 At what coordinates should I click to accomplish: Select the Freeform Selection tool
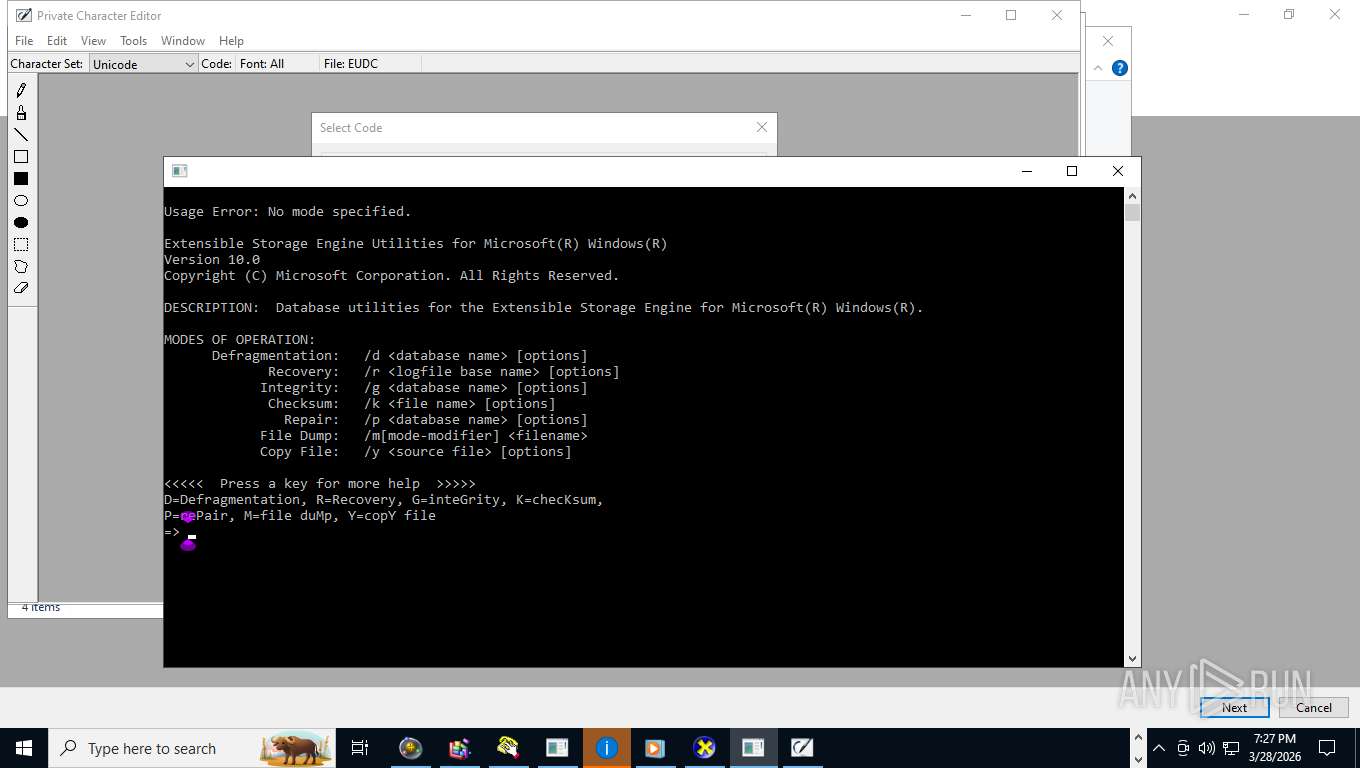[x=21, y=267]
